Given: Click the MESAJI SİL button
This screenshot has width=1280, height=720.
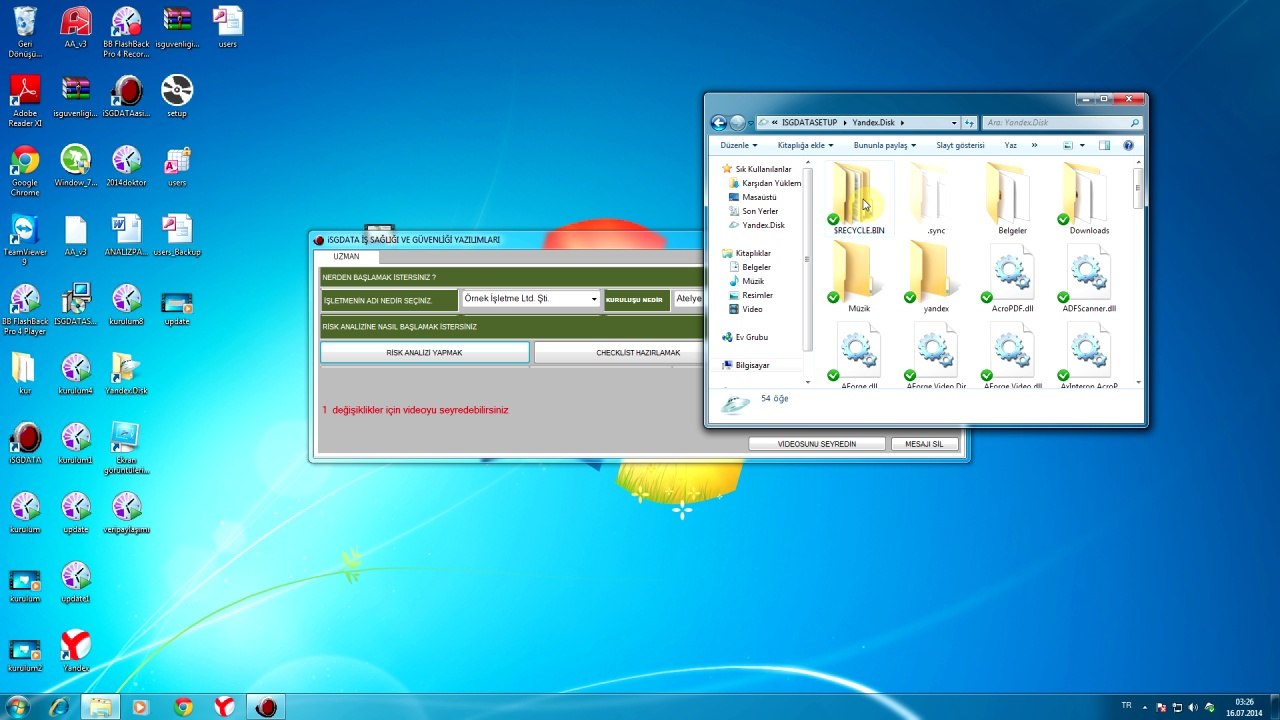Looking at the screenshot, I should tap(924, 444).
